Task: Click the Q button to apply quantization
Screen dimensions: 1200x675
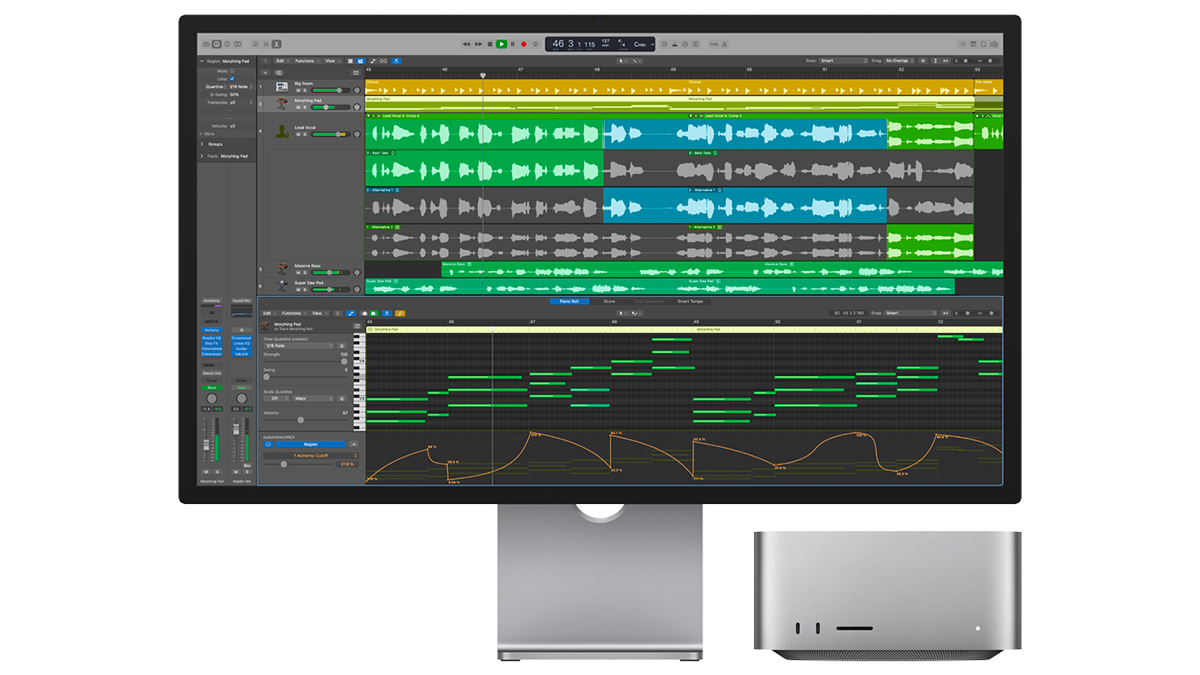Action: (x=341, y=346)
